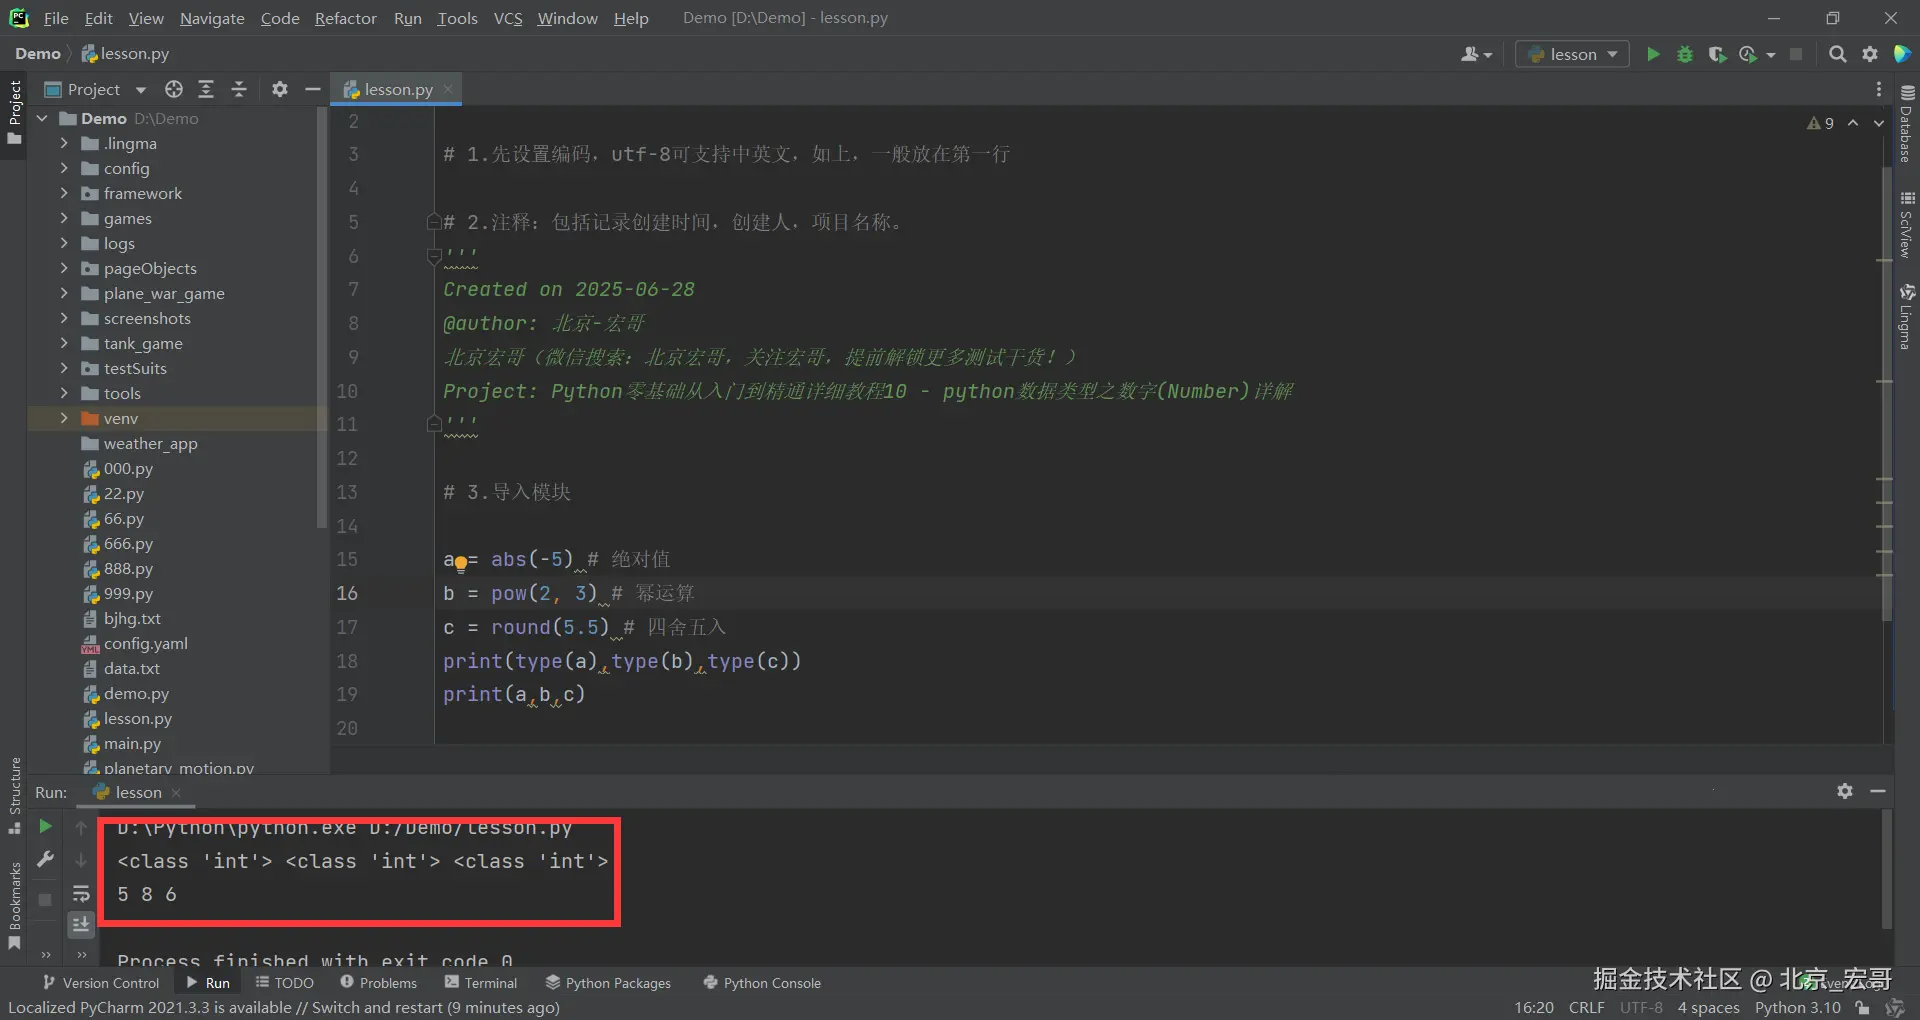The image size is (1920, 1020).
Task: Open Run panel settings gear
Action: click(1845, 791)
